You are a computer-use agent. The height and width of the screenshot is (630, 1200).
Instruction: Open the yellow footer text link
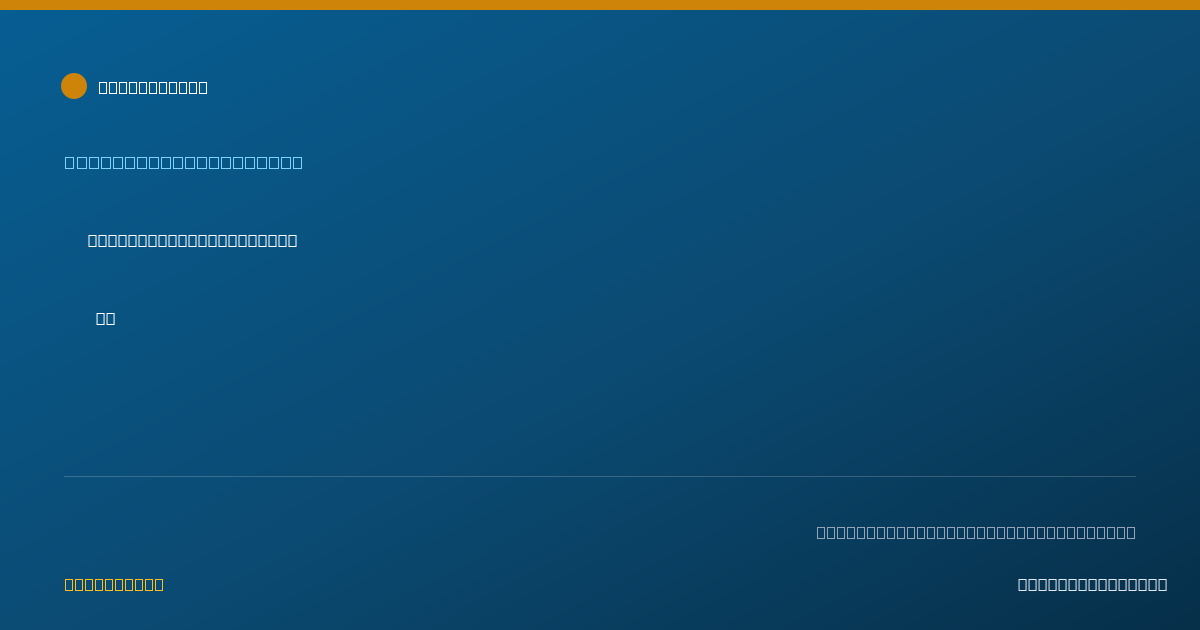tap(114, 584)
